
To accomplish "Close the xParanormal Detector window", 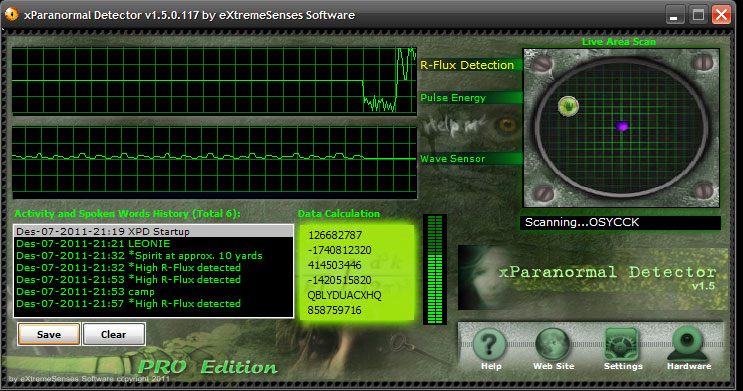I will (x=721, y=15).
